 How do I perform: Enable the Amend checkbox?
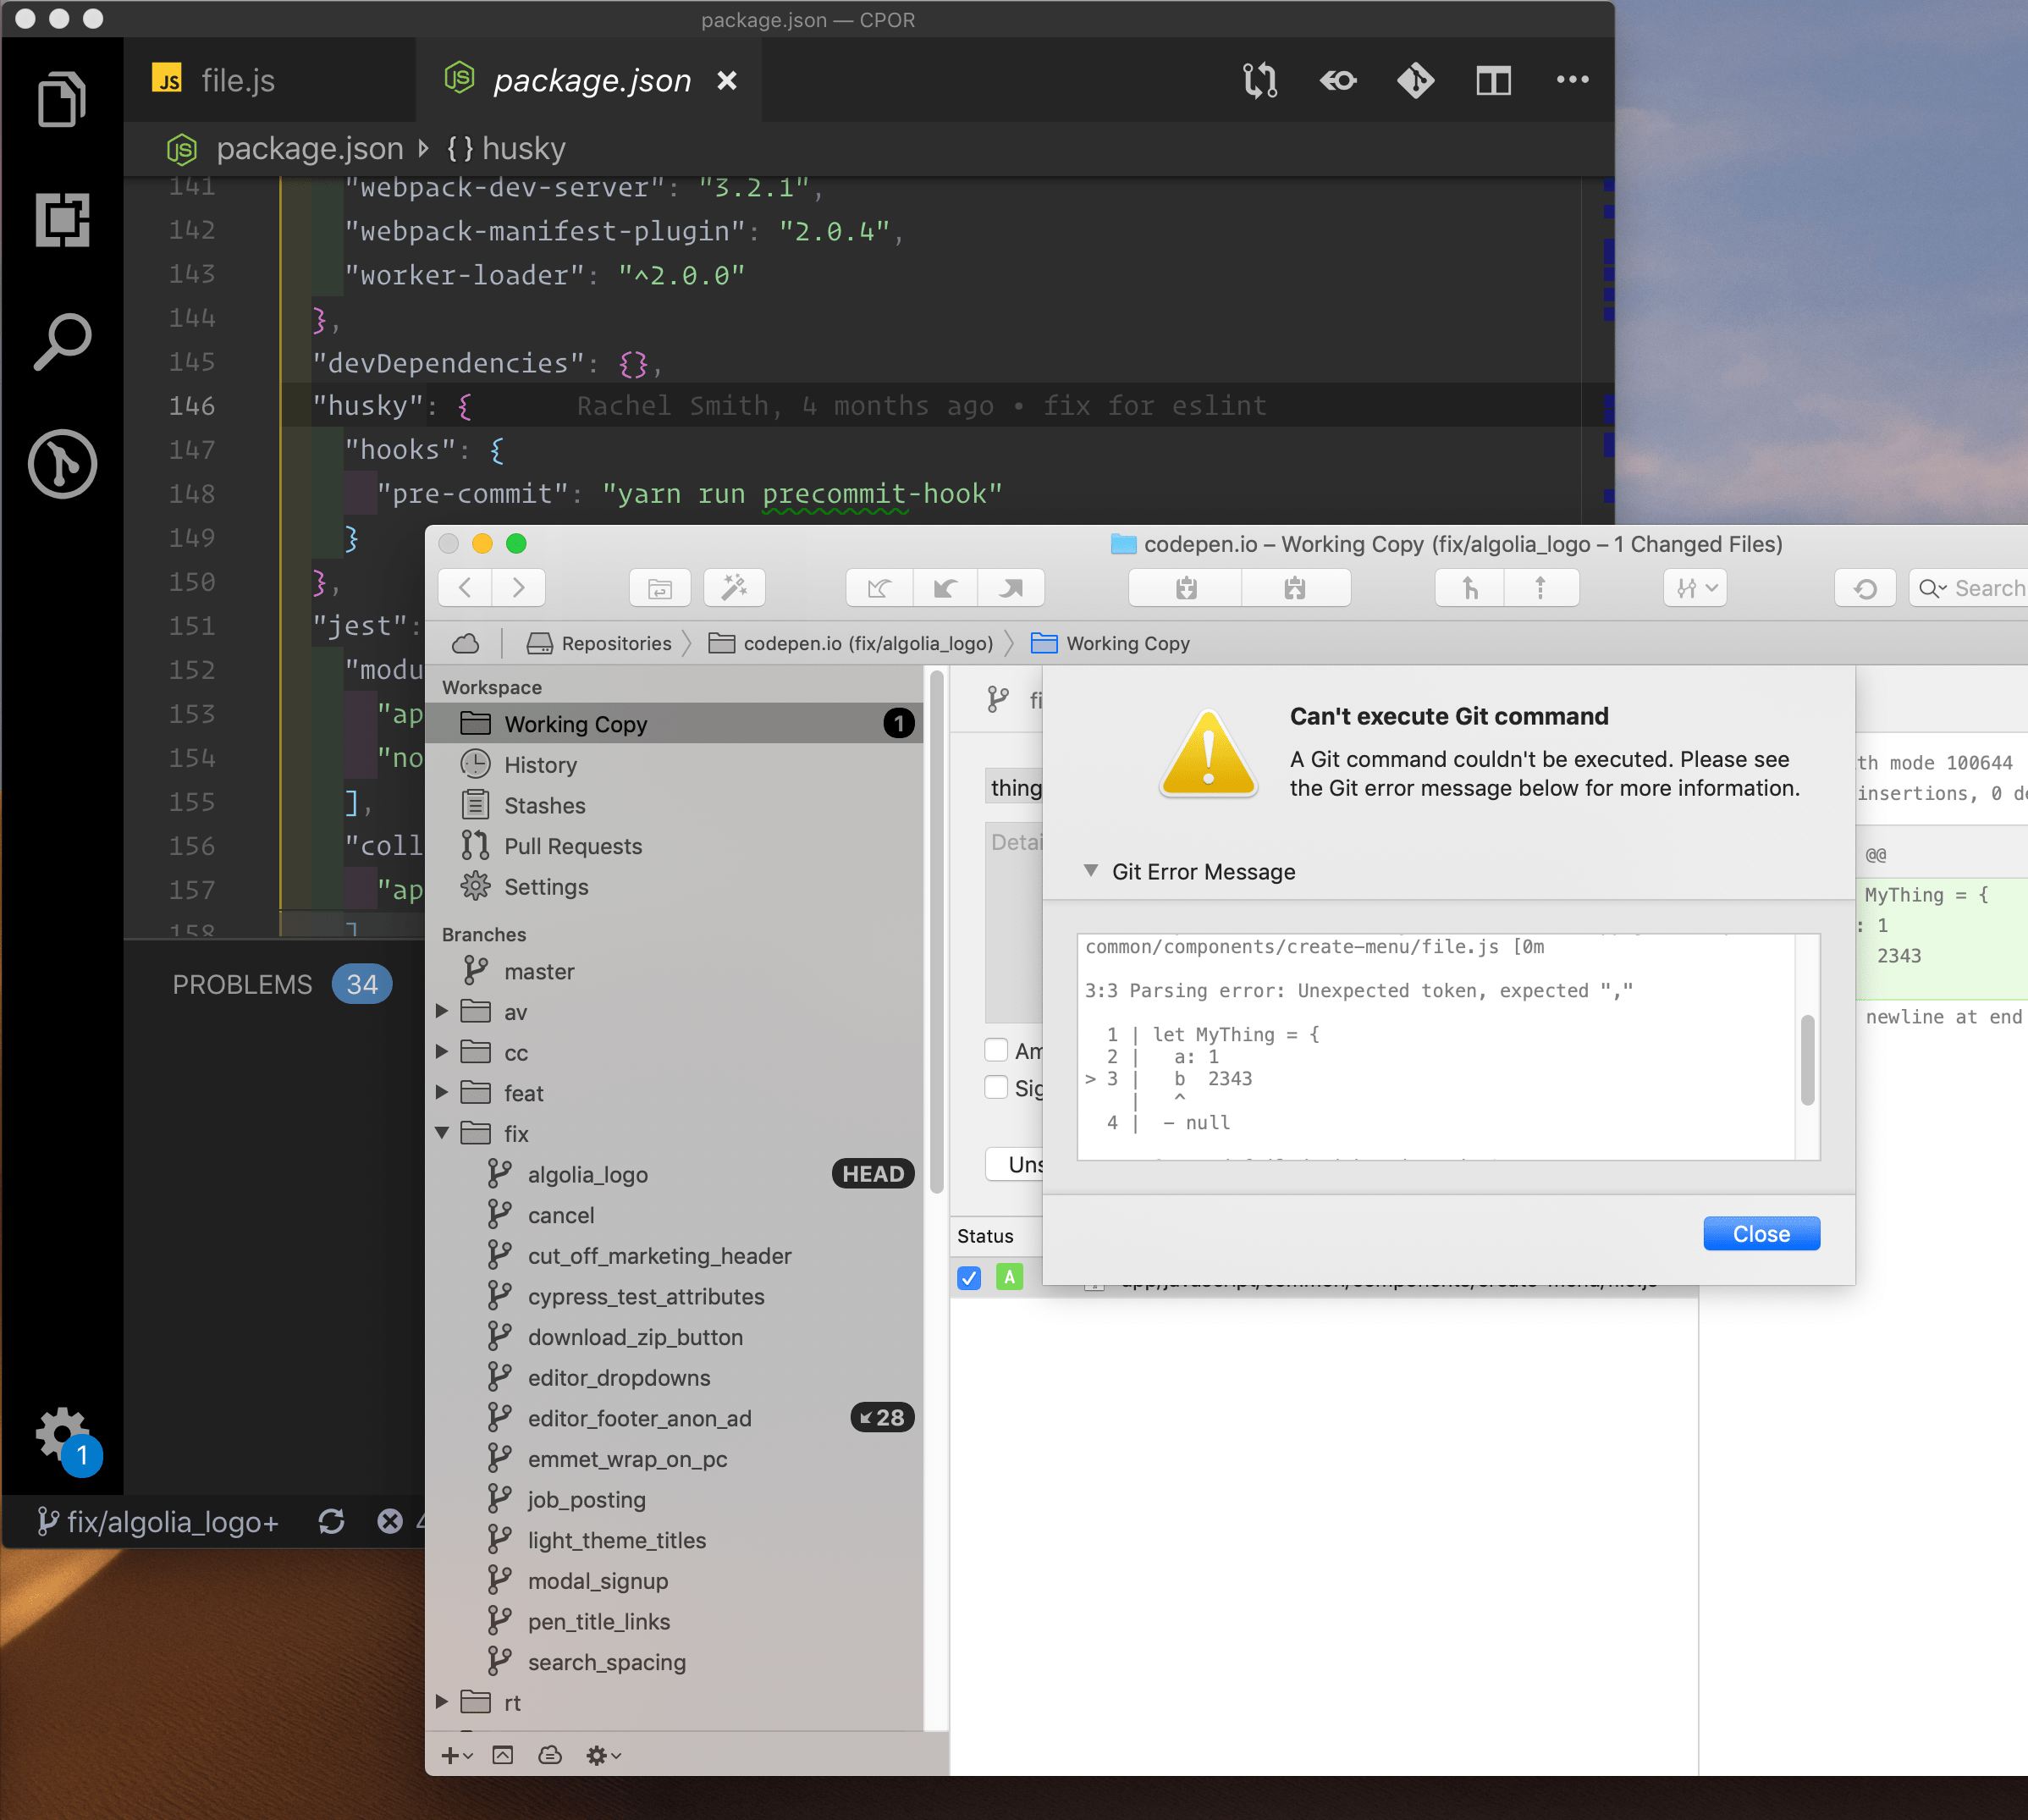click(x=996, y=1050)
